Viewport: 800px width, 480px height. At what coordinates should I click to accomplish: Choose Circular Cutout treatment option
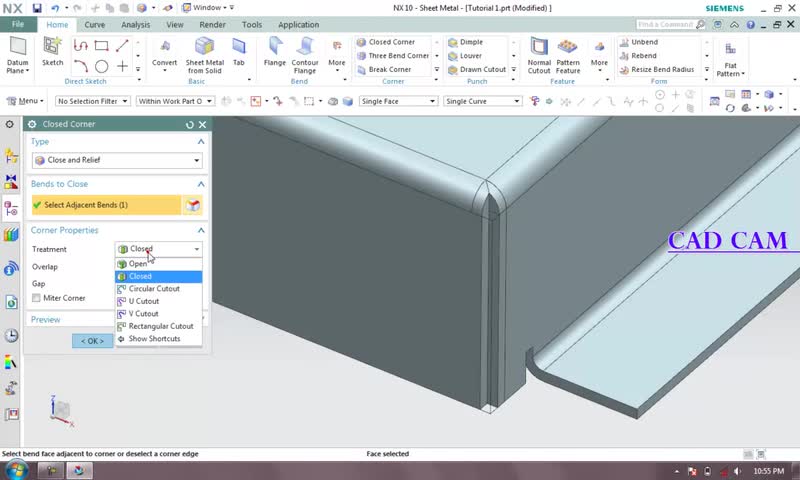click(159, 289)
